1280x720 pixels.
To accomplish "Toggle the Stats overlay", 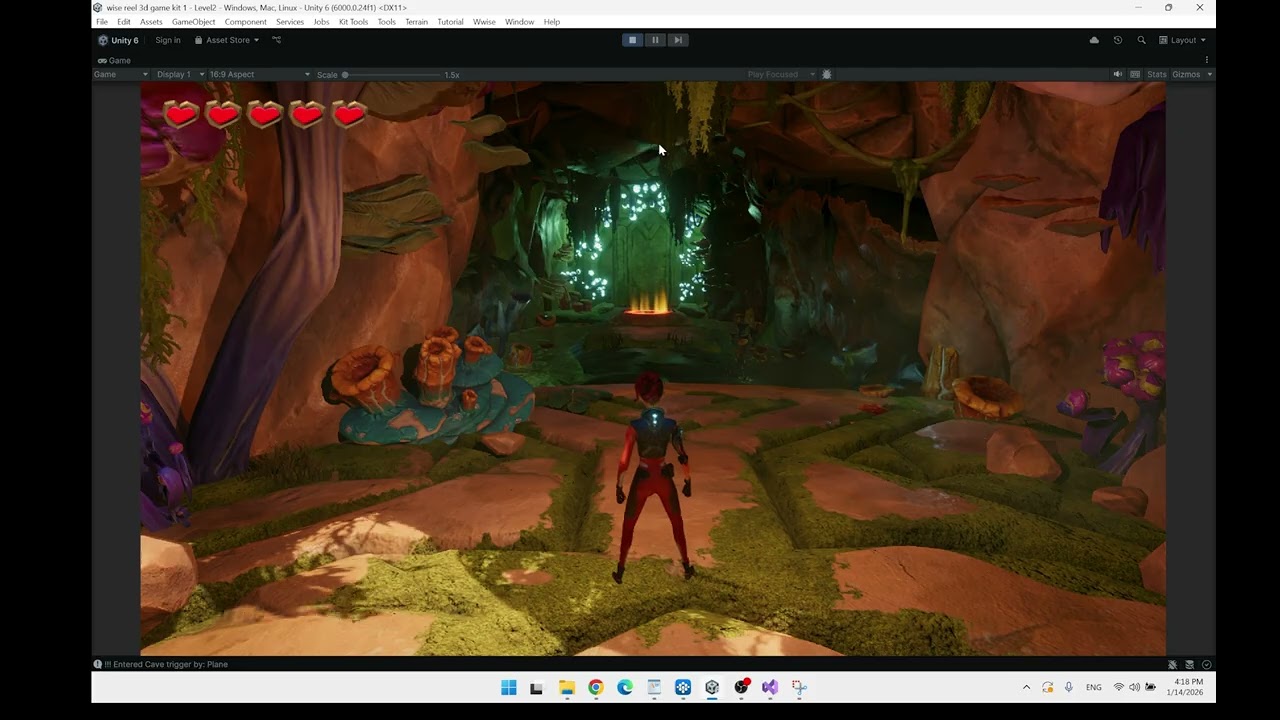I will tap(1157, 75).
